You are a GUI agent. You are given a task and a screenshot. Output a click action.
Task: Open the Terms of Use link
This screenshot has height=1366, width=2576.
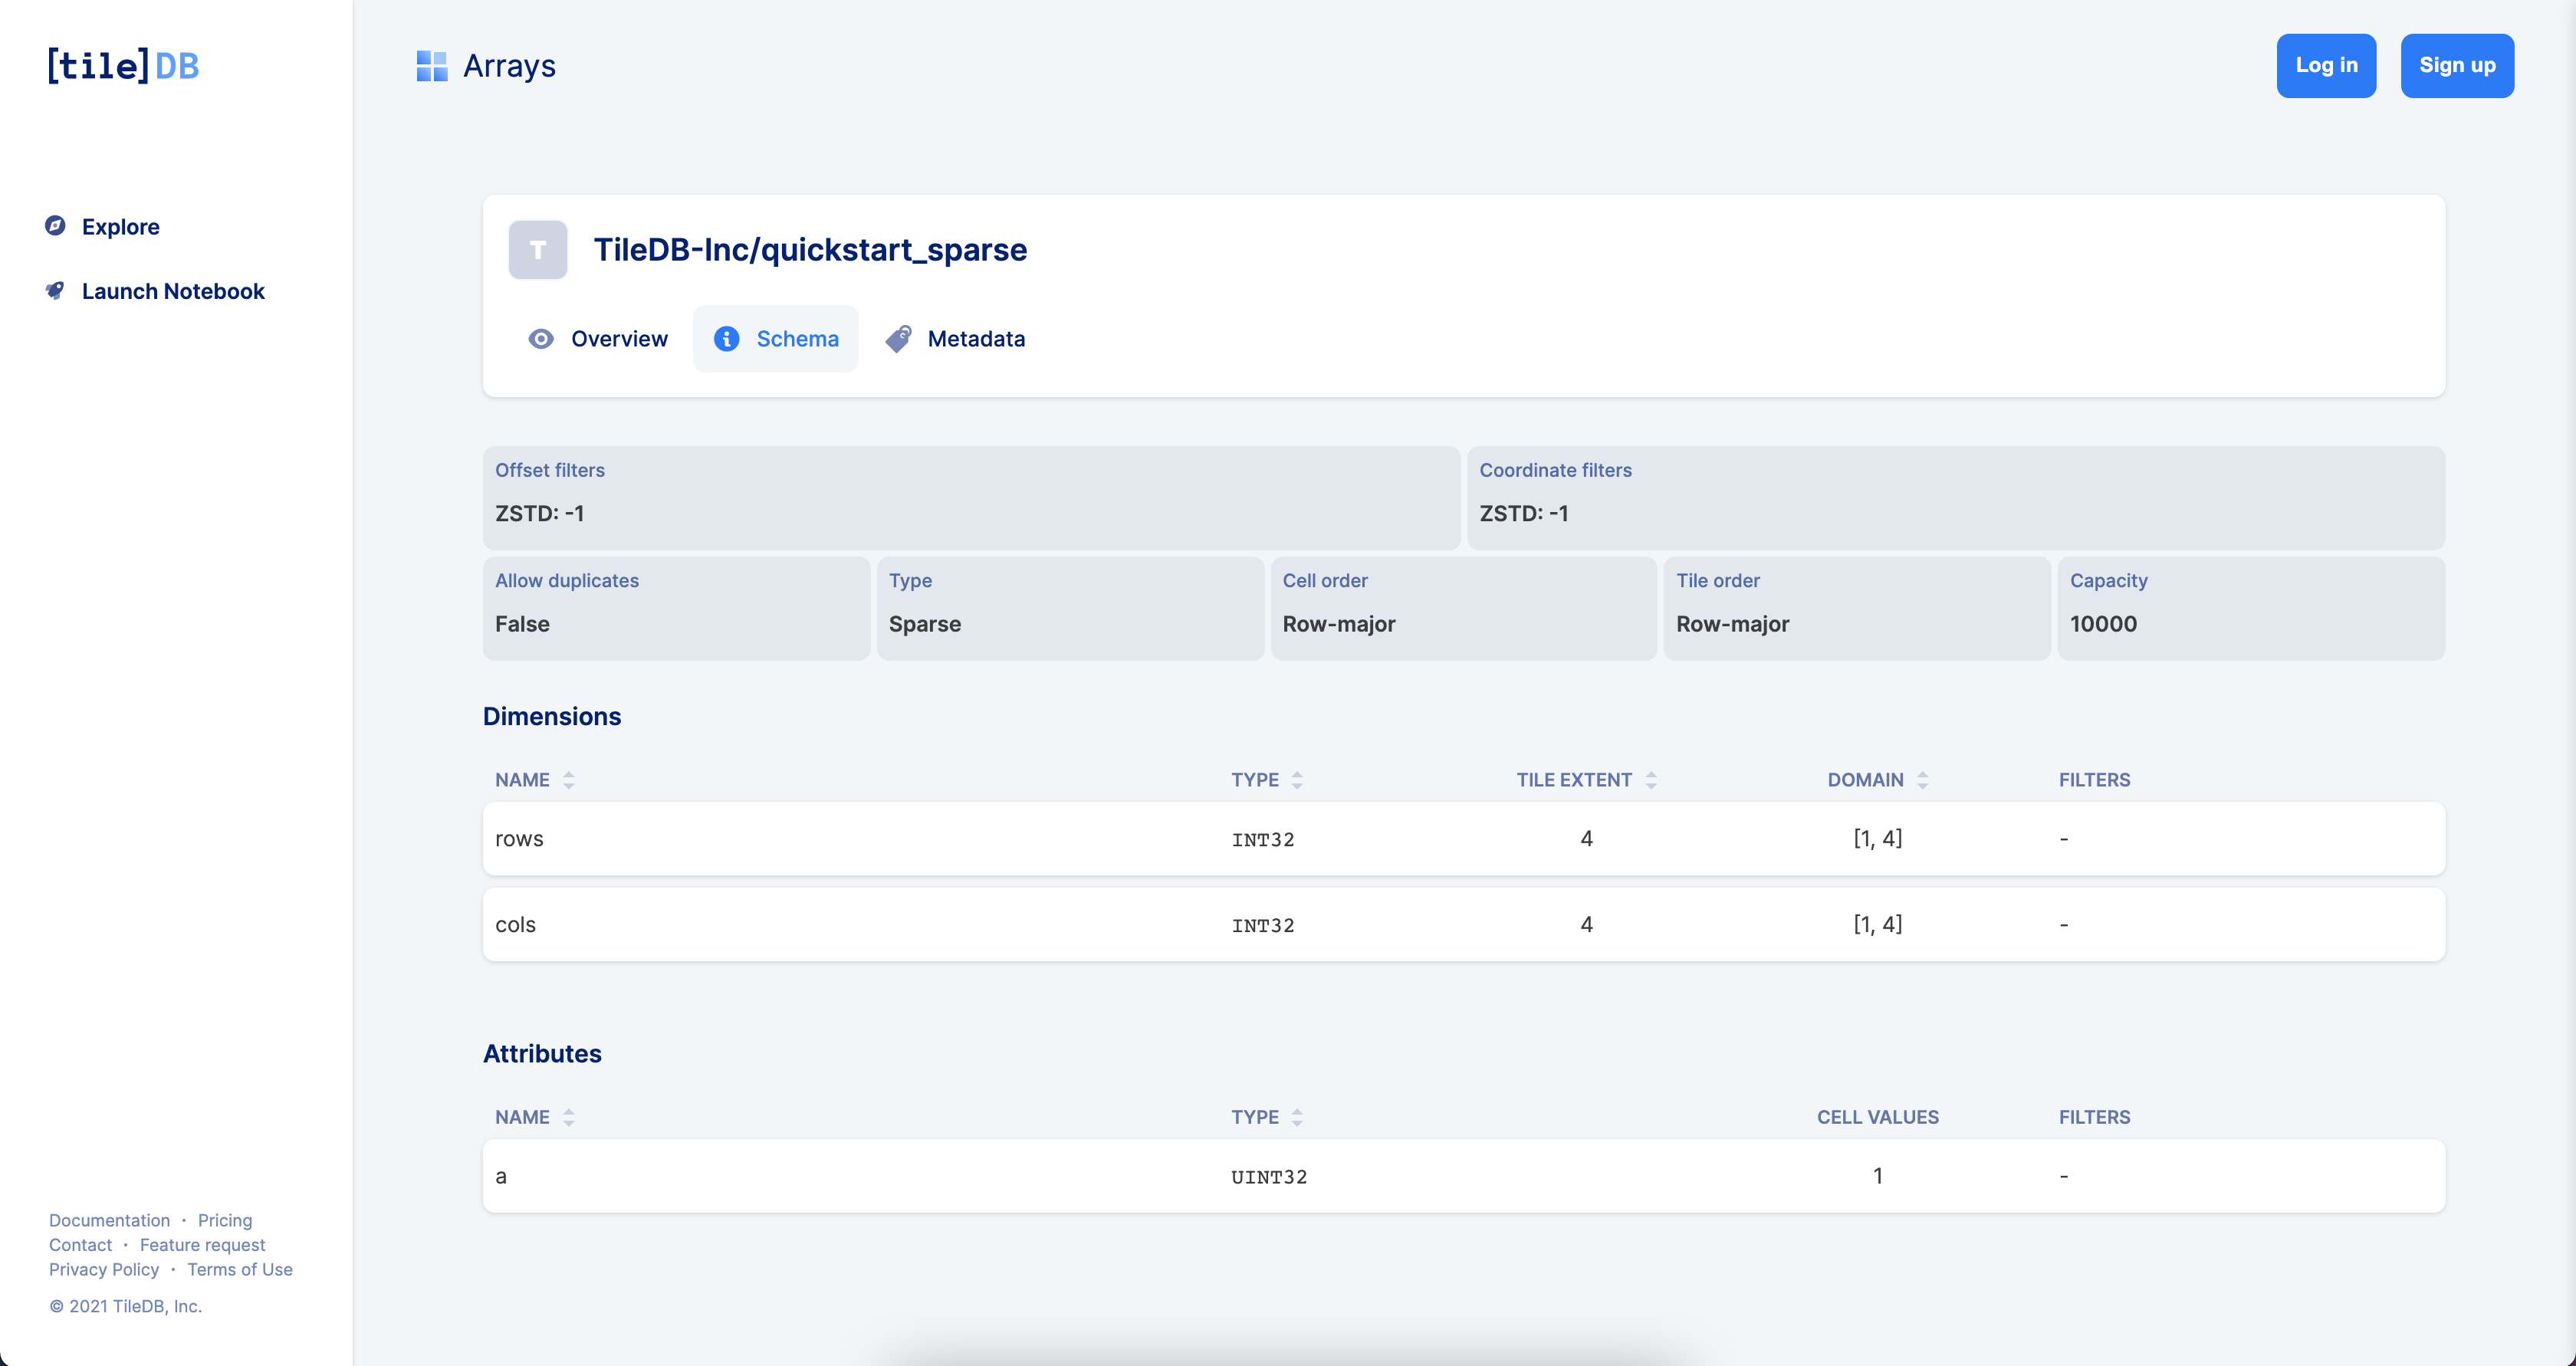240,1269
